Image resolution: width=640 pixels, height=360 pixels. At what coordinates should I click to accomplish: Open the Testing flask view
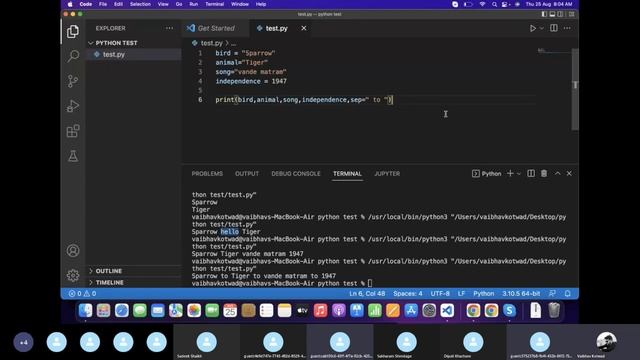click(73, 156)
